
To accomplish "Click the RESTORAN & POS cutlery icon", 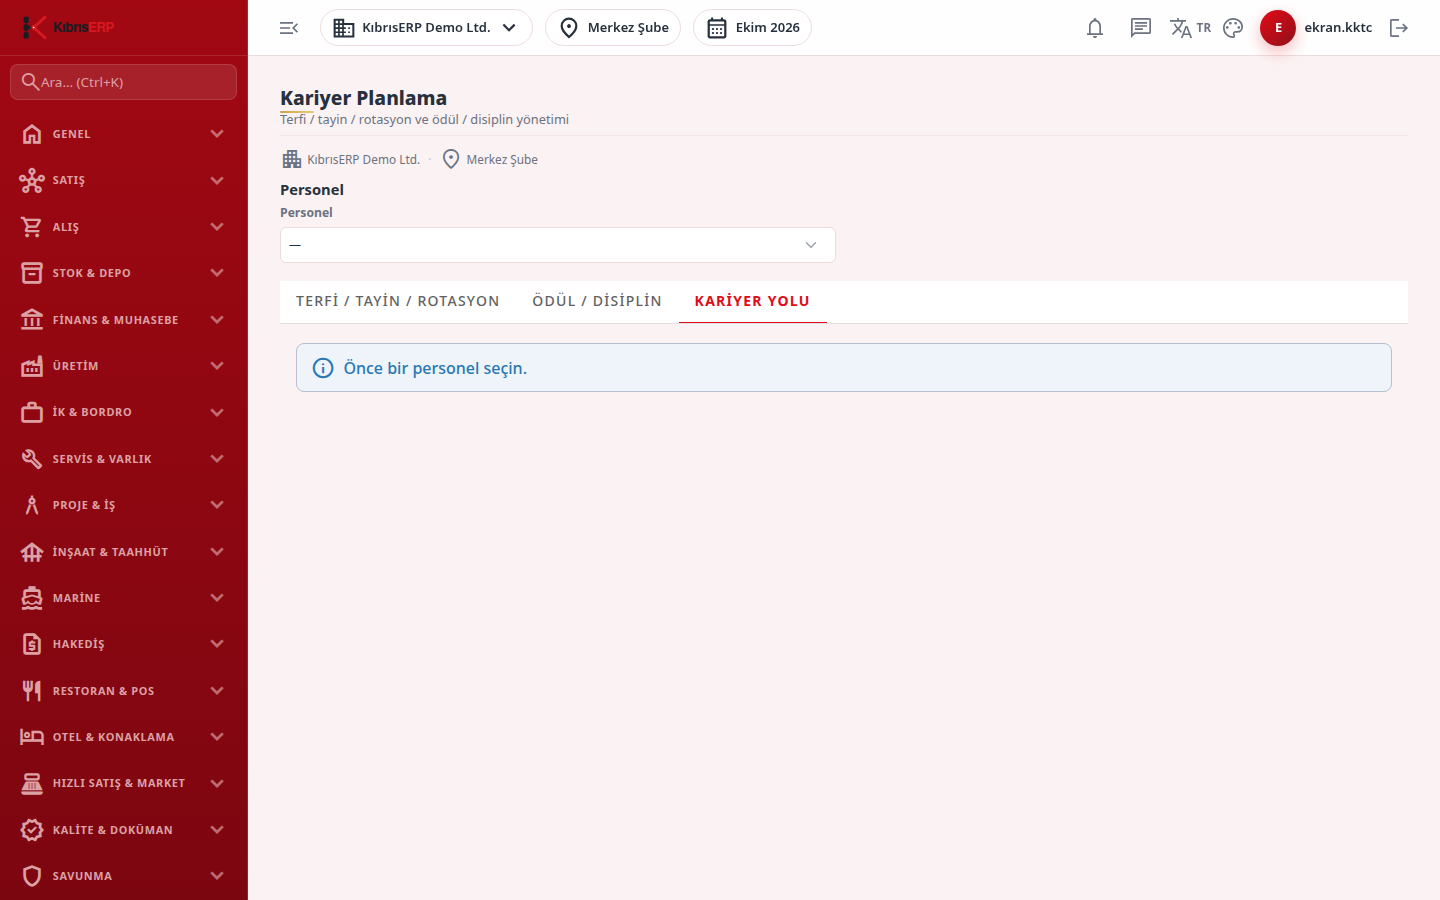I will tap(32, 691).
